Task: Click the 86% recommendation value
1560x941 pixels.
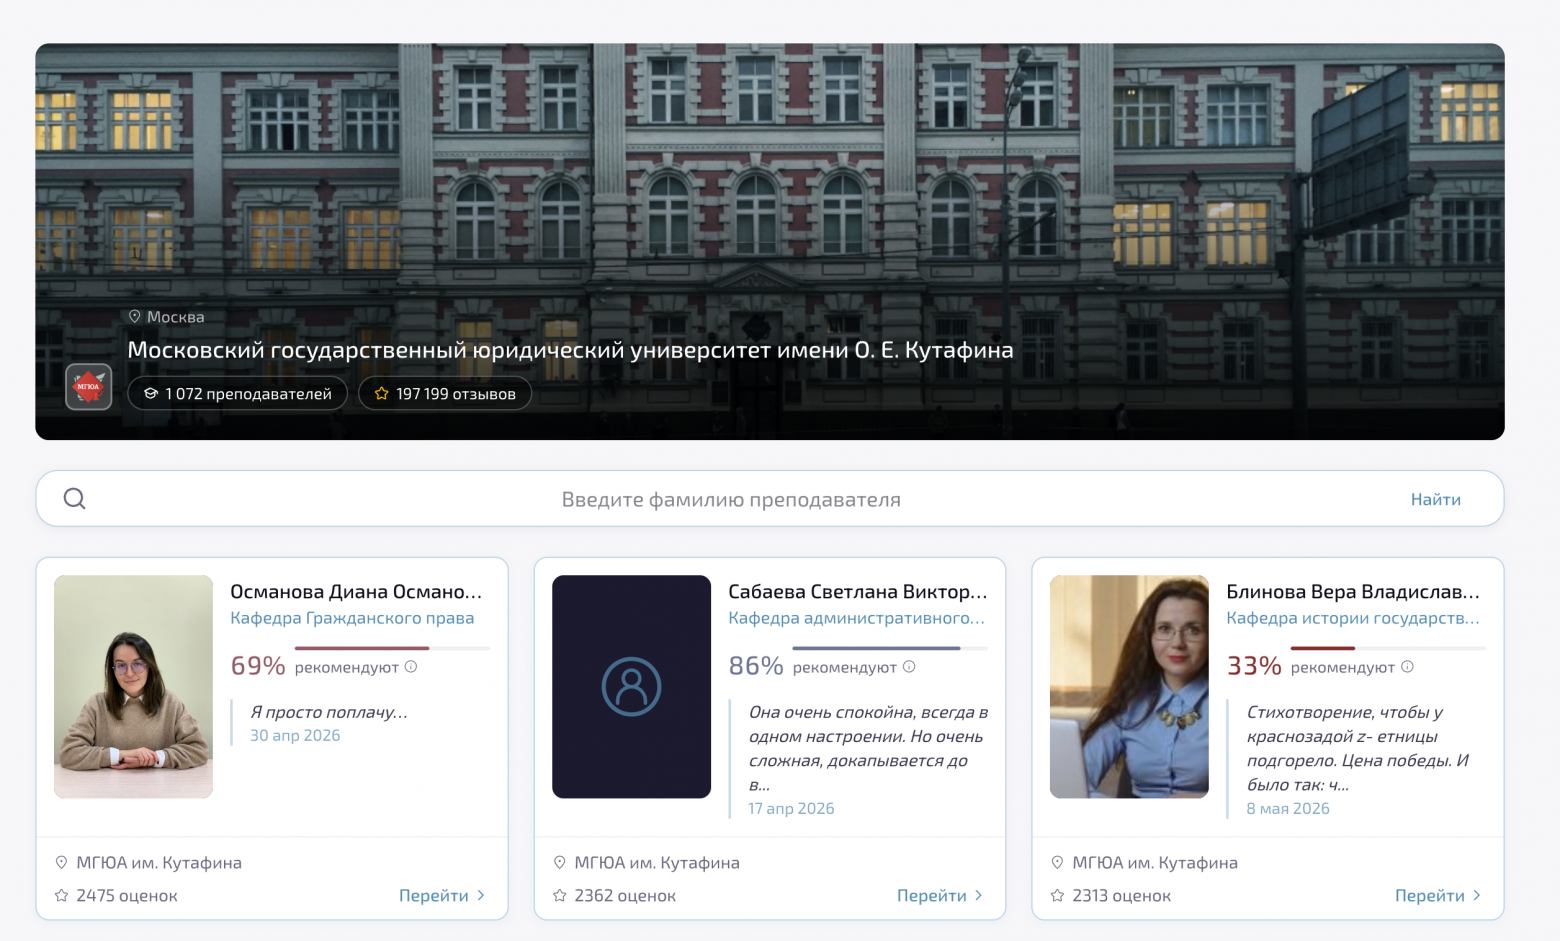Action: (756, 666)
